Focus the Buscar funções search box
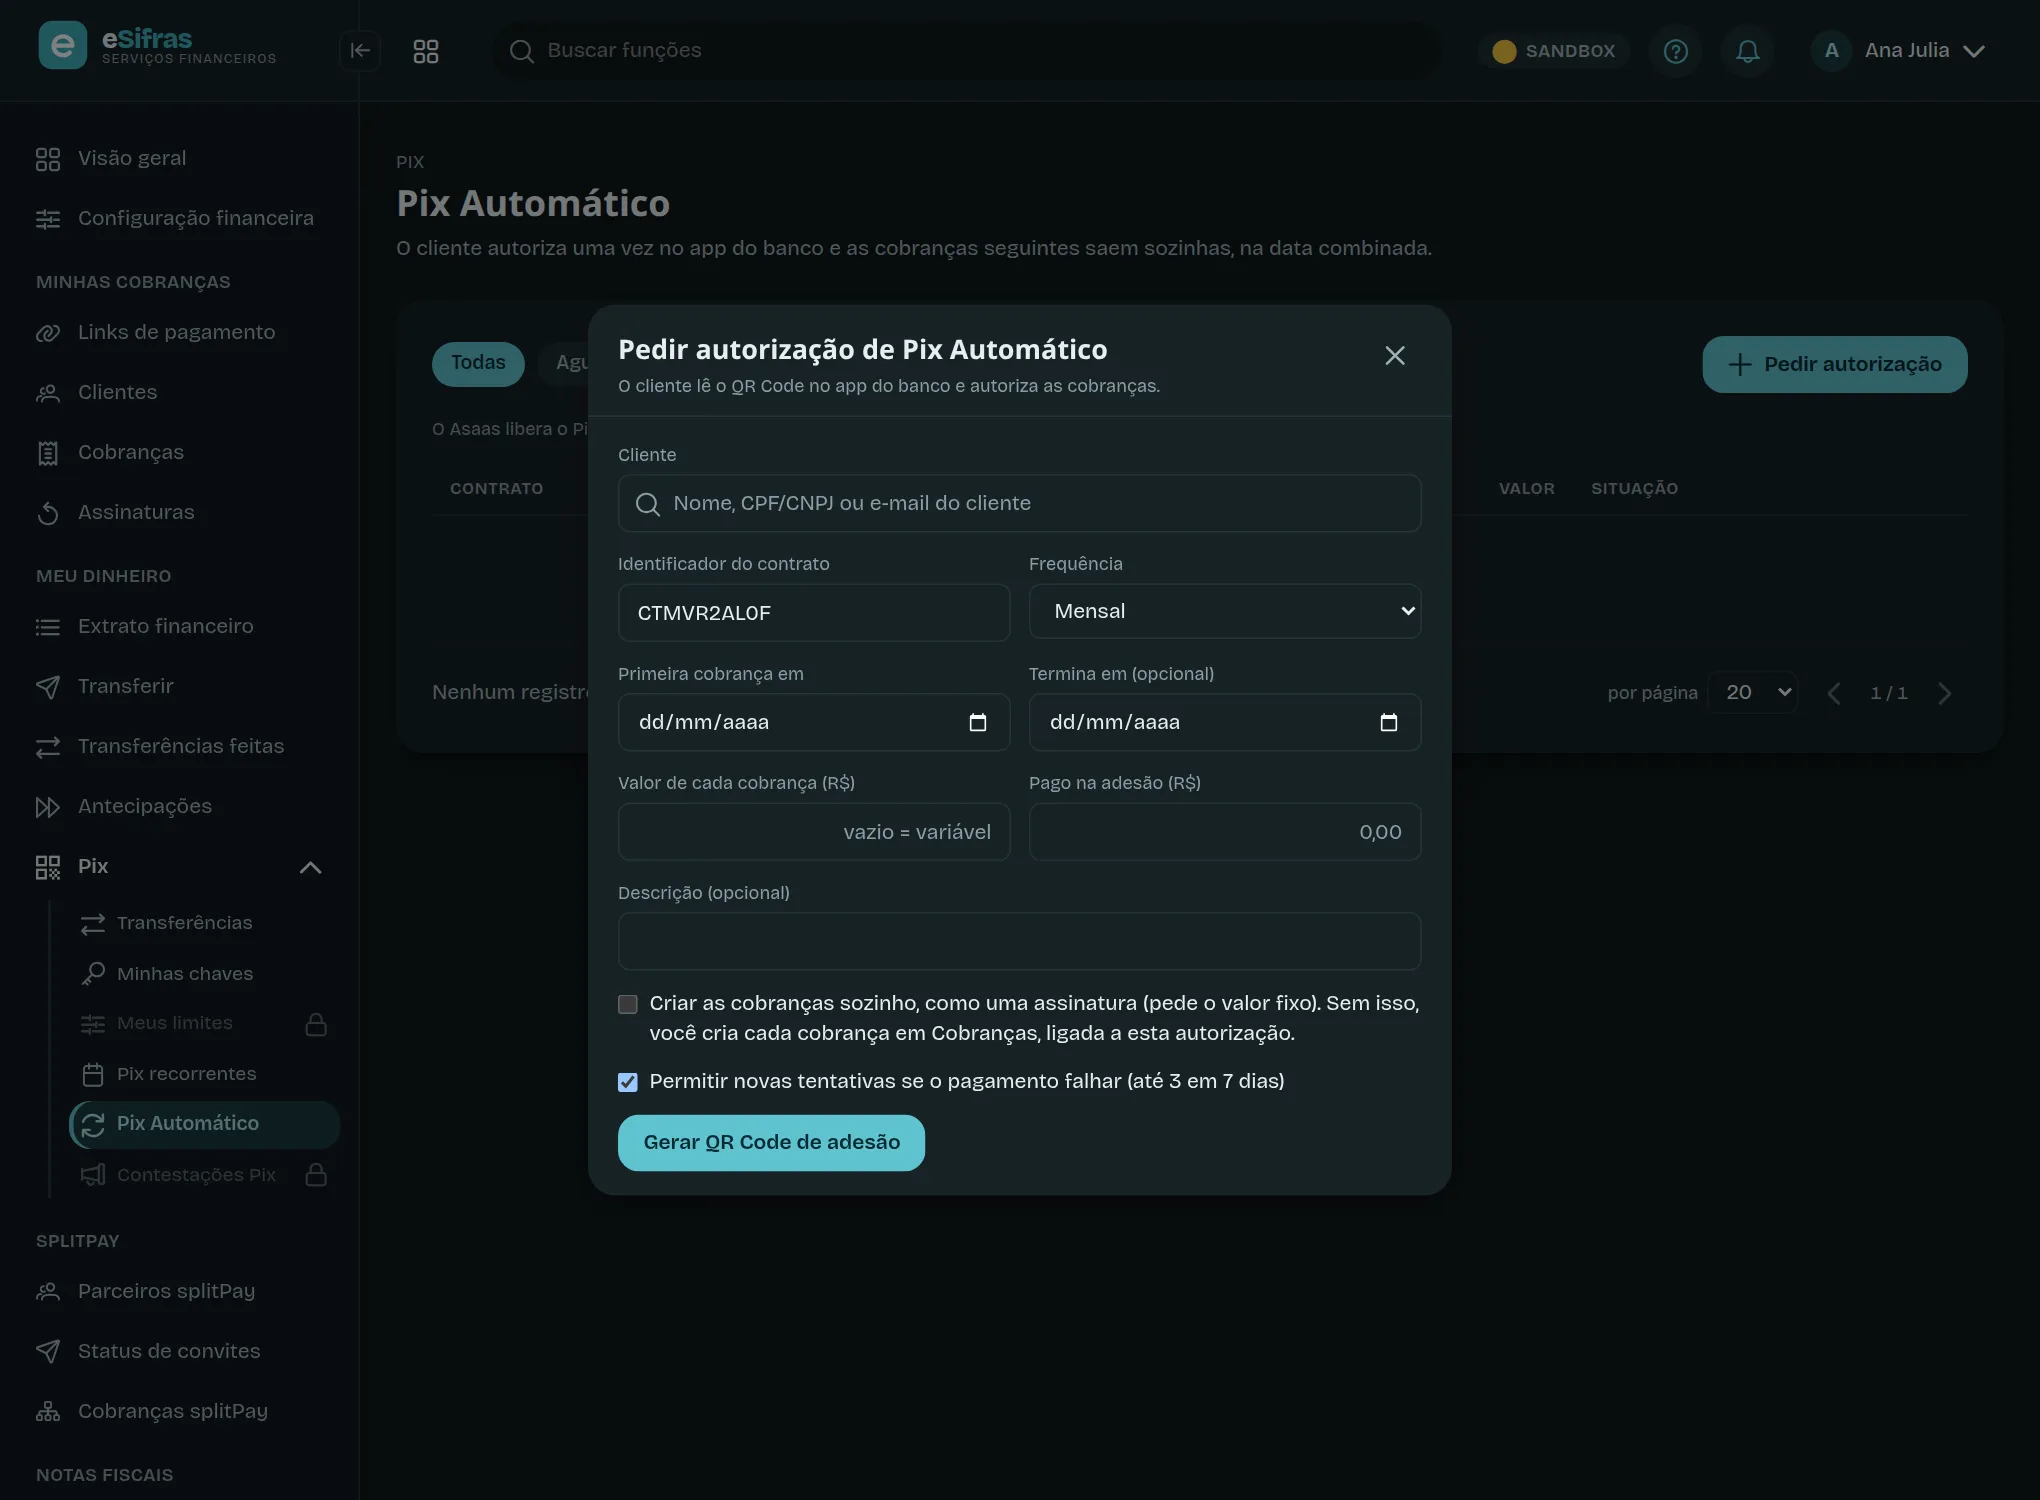The image size is (2040, 1500). 966,50
